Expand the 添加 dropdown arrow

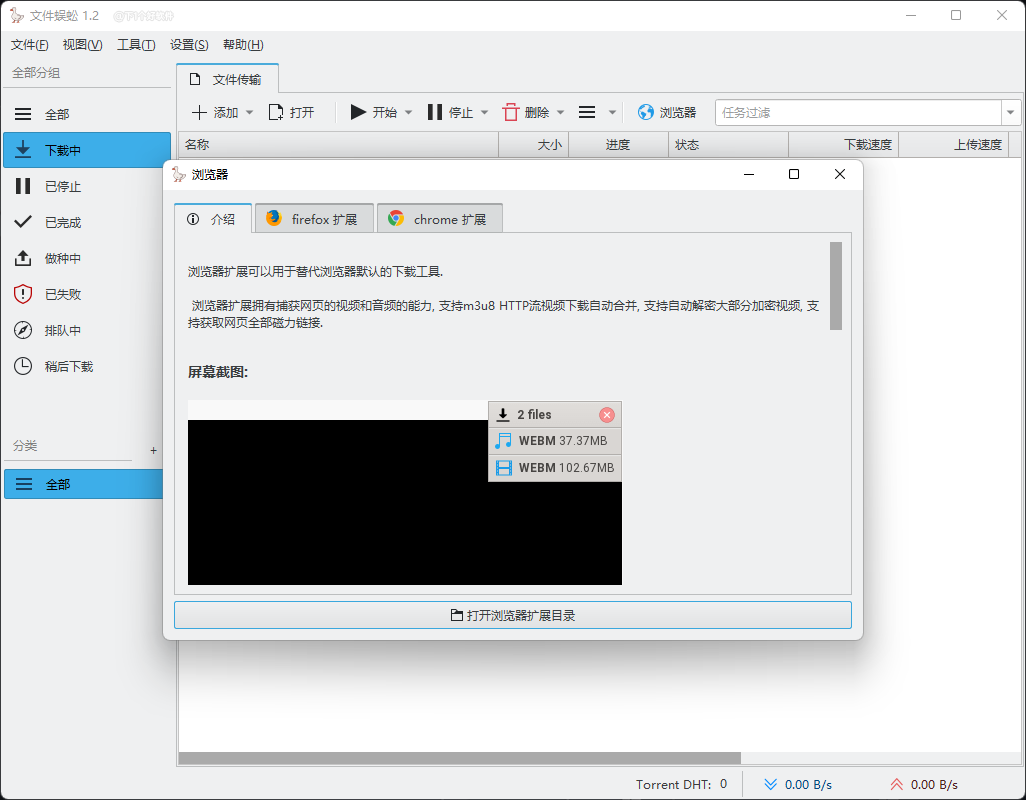[249, 113]
